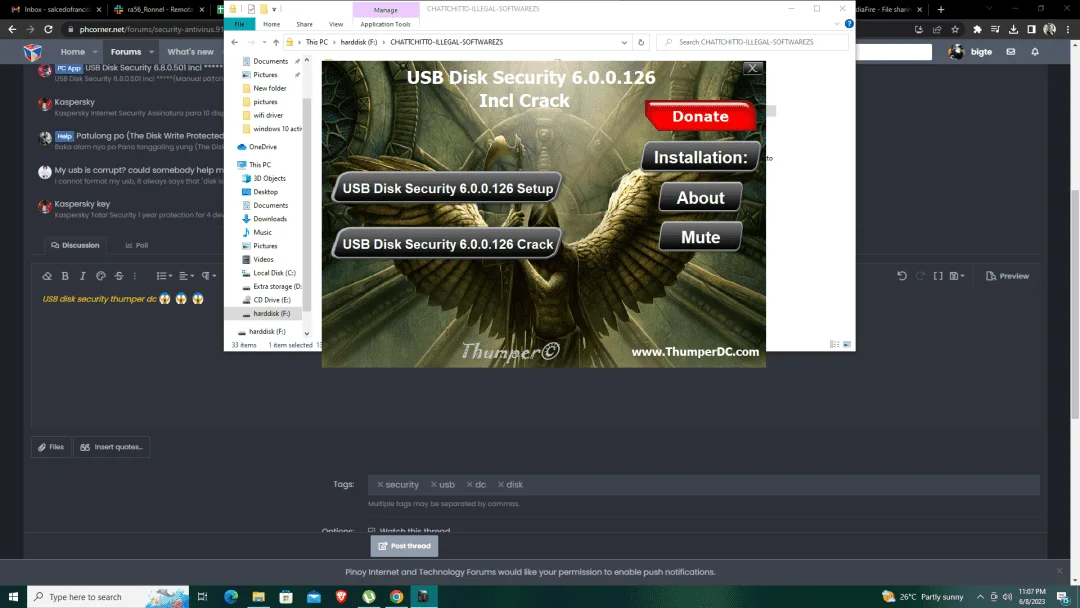
Task: Open the forum alerts bell icon
Action: [1035, 52]
